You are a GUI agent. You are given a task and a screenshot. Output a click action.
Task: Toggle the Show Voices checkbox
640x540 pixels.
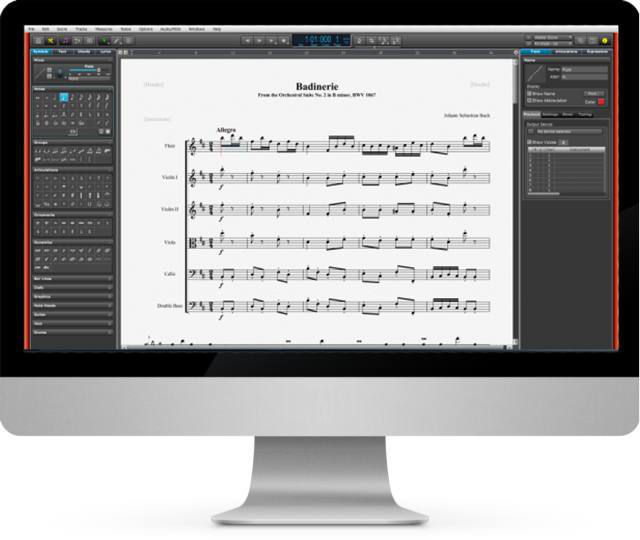pyautogui.click(x=529, y=142)
